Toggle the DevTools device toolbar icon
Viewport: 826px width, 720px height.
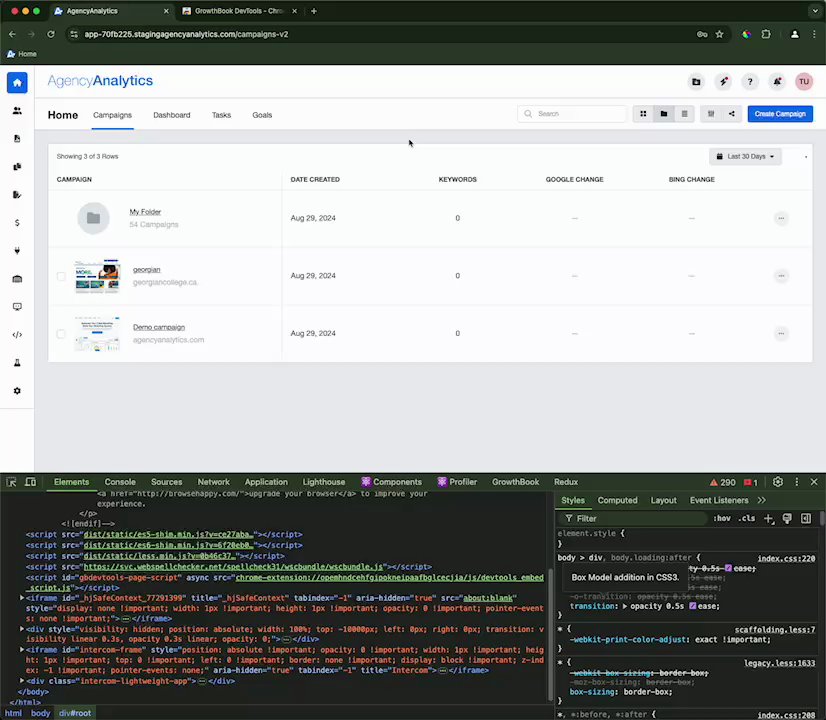pyautogui.click(x=31, y=482)
